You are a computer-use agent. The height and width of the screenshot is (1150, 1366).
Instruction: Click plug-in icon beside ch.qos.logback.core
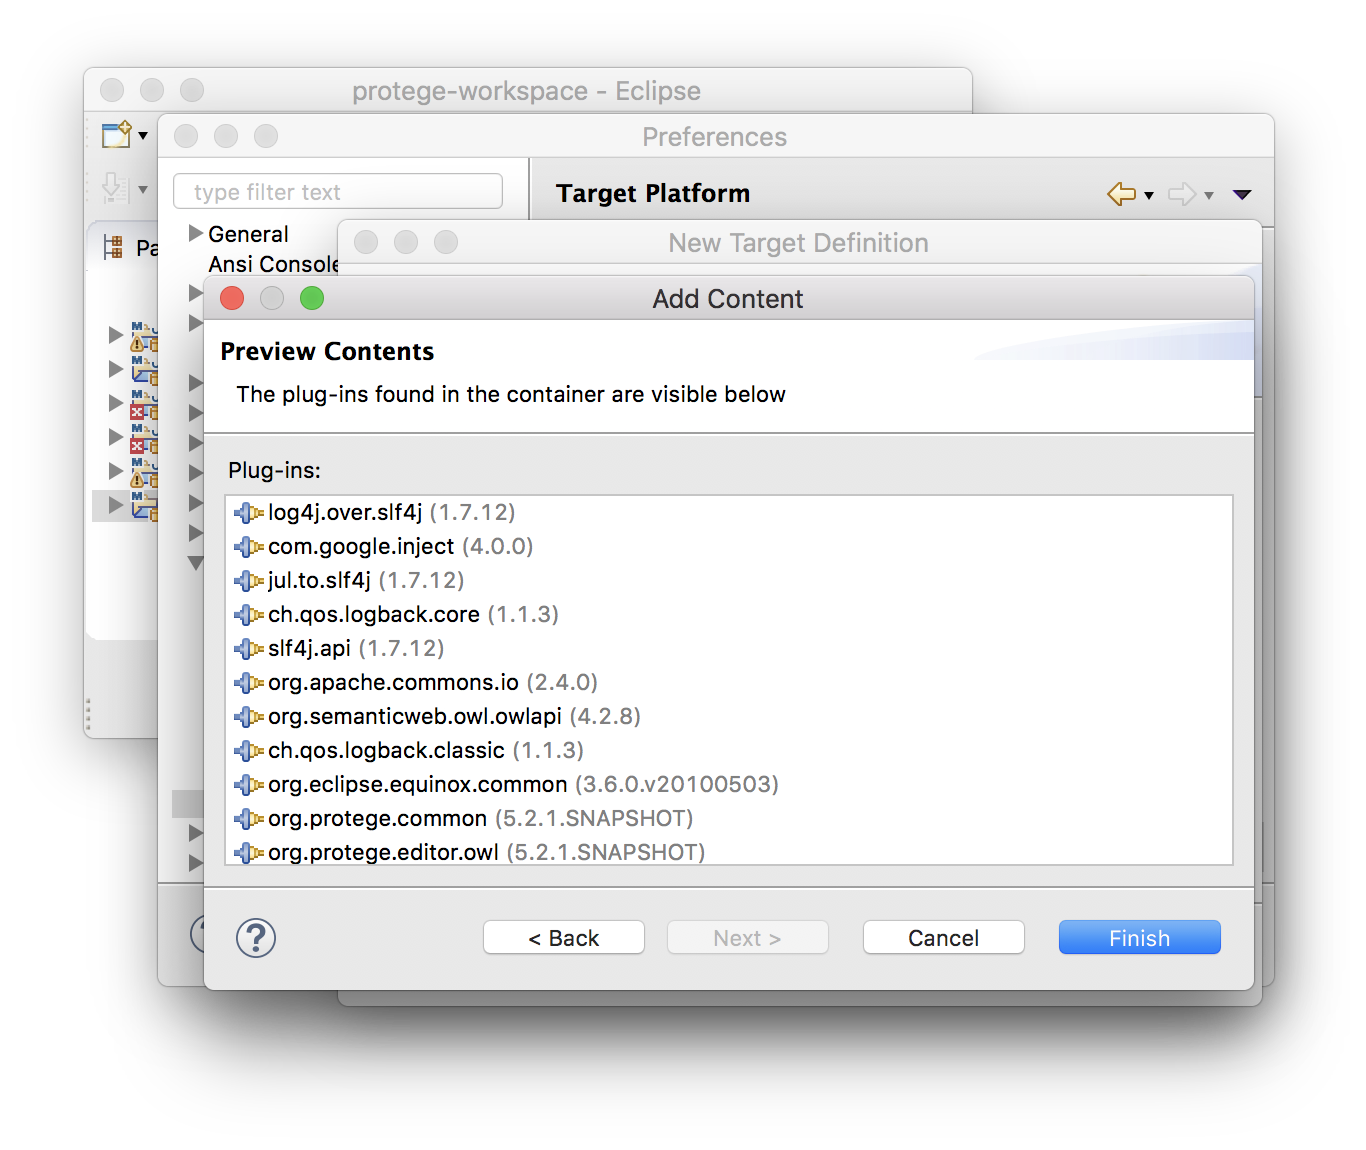[x=248, y=615]
